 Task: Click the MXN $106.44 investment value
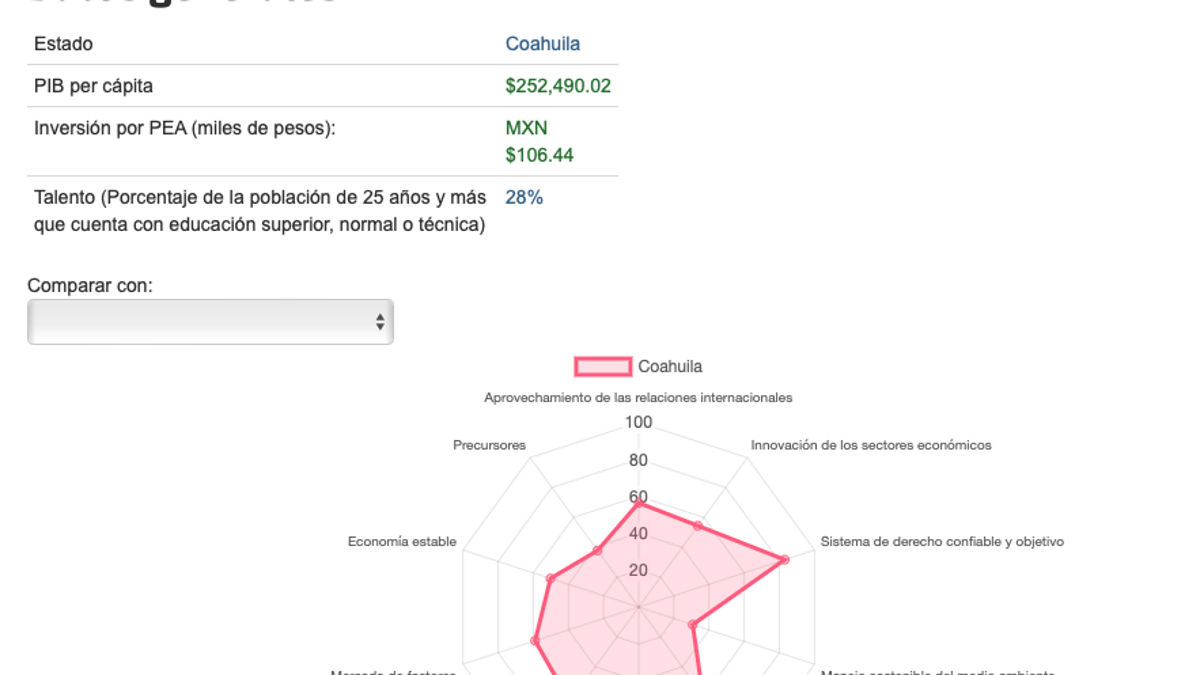(x=540, y=142)
